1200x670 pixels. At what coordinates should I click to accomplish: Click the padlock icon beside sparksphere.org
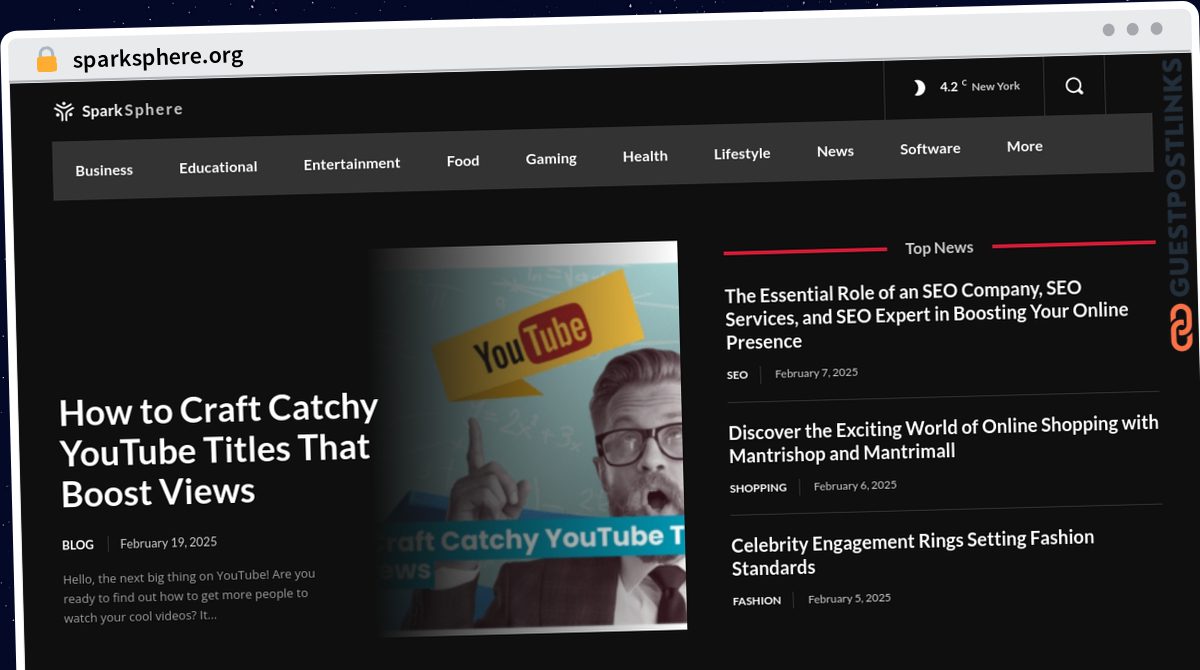(47, 59)
